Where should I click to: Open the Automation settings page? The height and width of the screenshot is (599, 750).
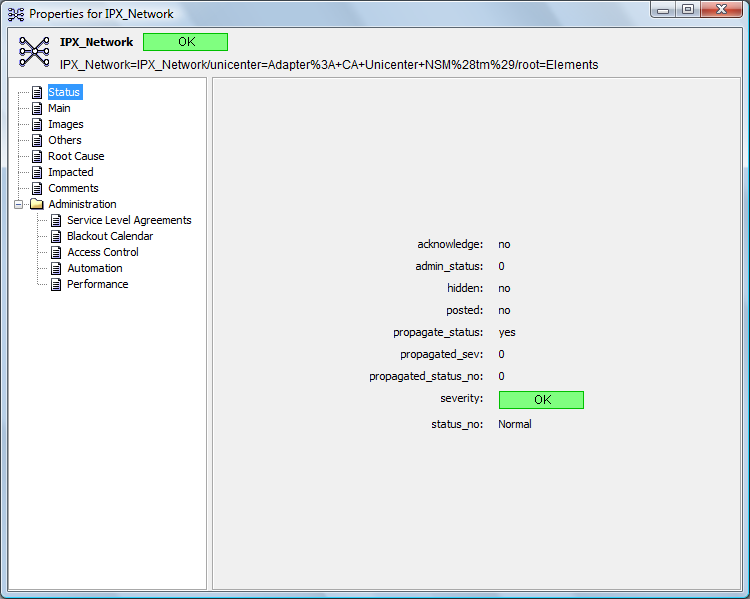[x=95, y=268]
